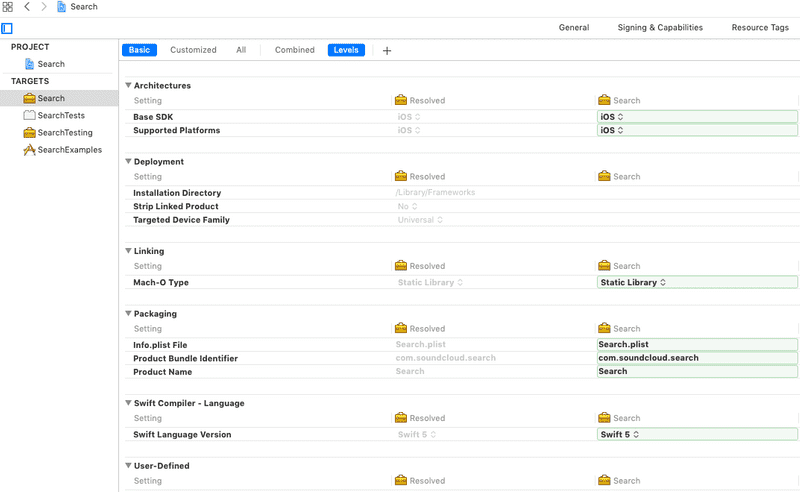Select the Targeted Device Family label

[181, 220]
